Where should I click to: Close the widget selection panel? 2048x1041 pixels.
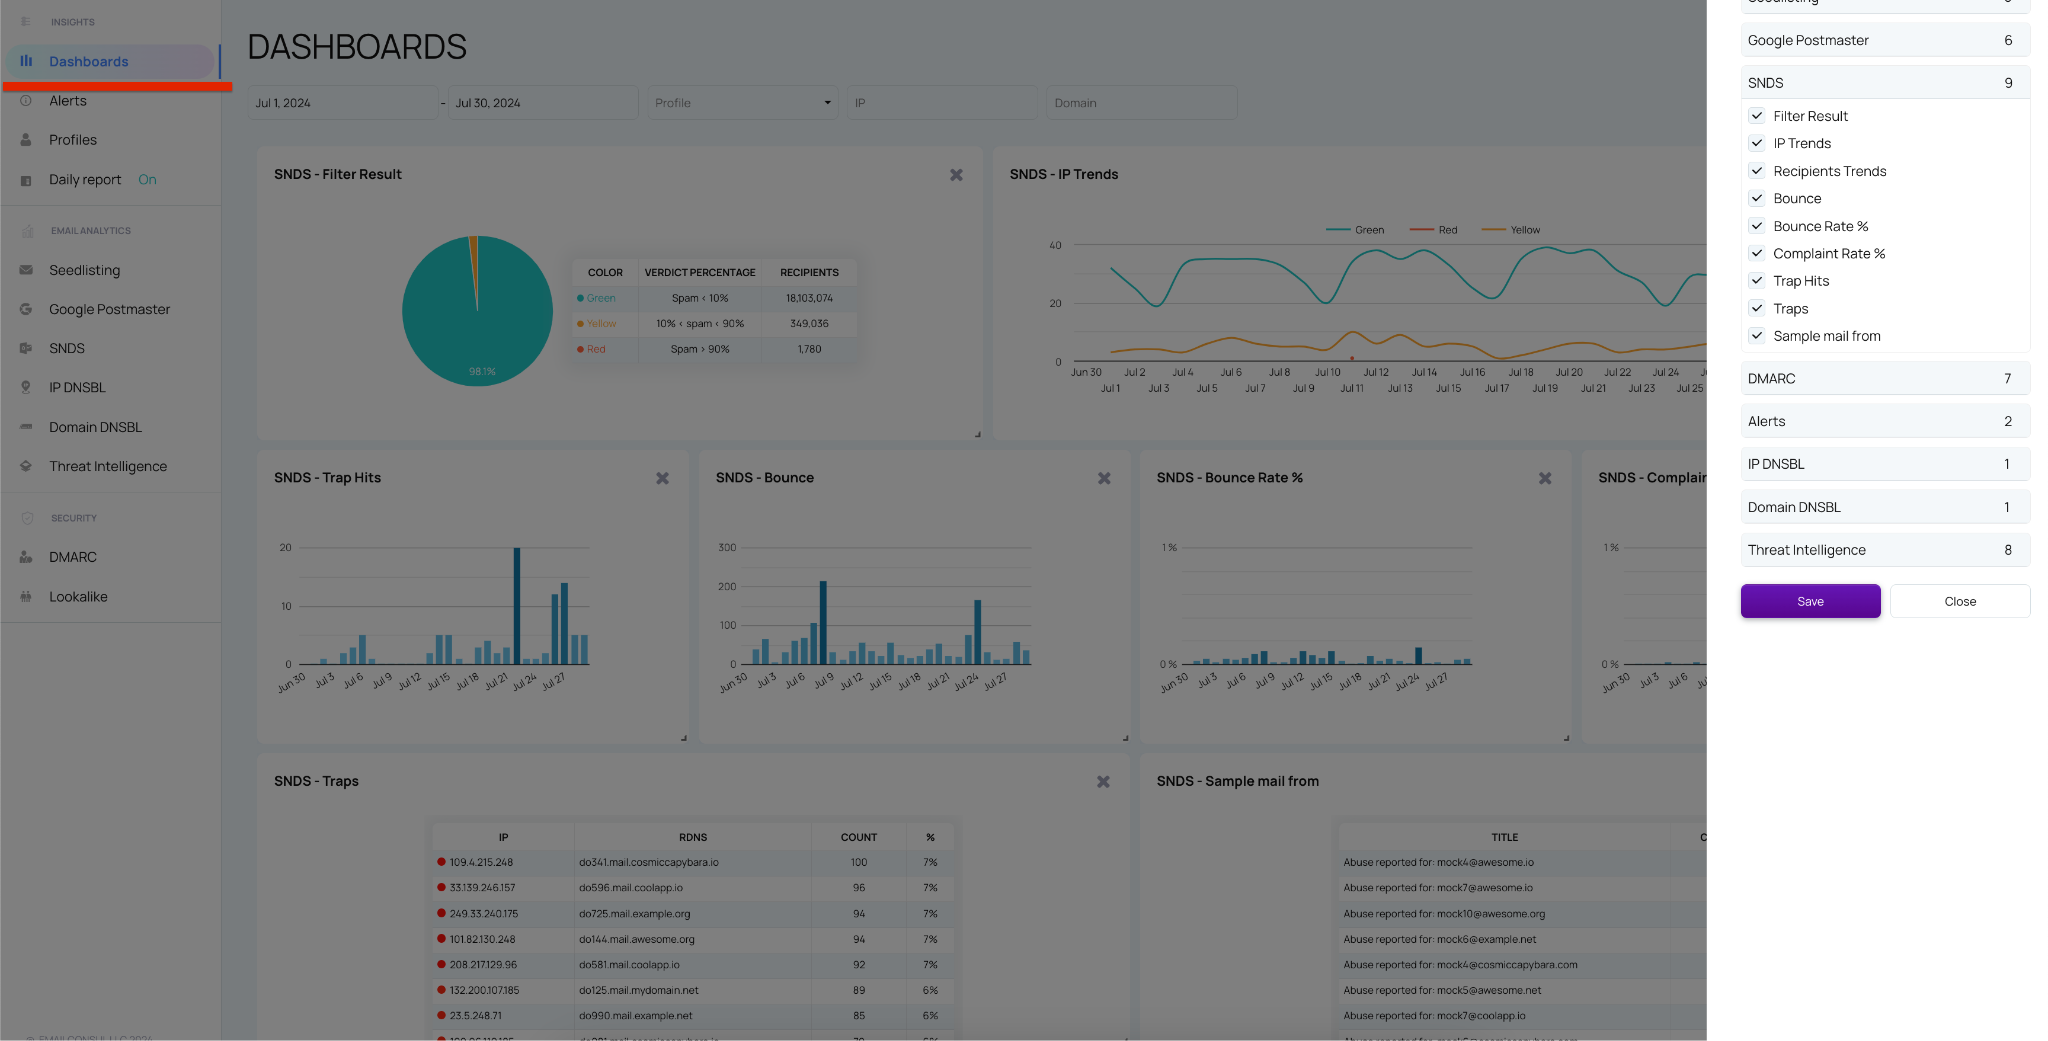pos(1960,601)
